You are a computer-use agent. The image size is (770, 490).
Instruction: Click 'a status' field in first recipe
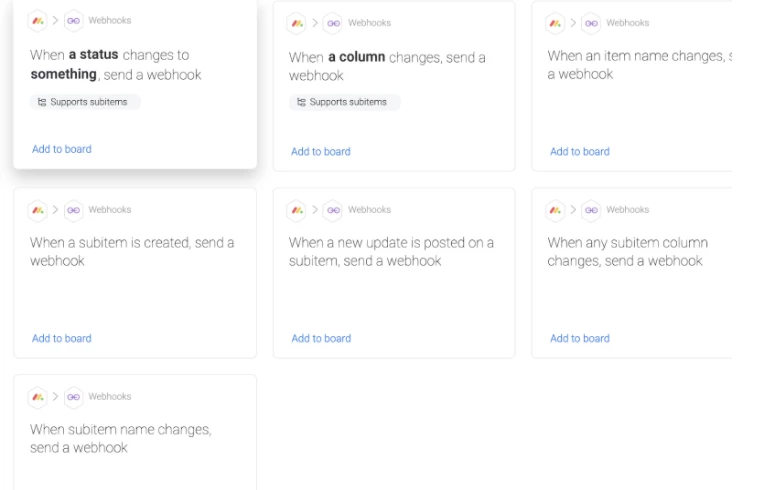[93, 55]
